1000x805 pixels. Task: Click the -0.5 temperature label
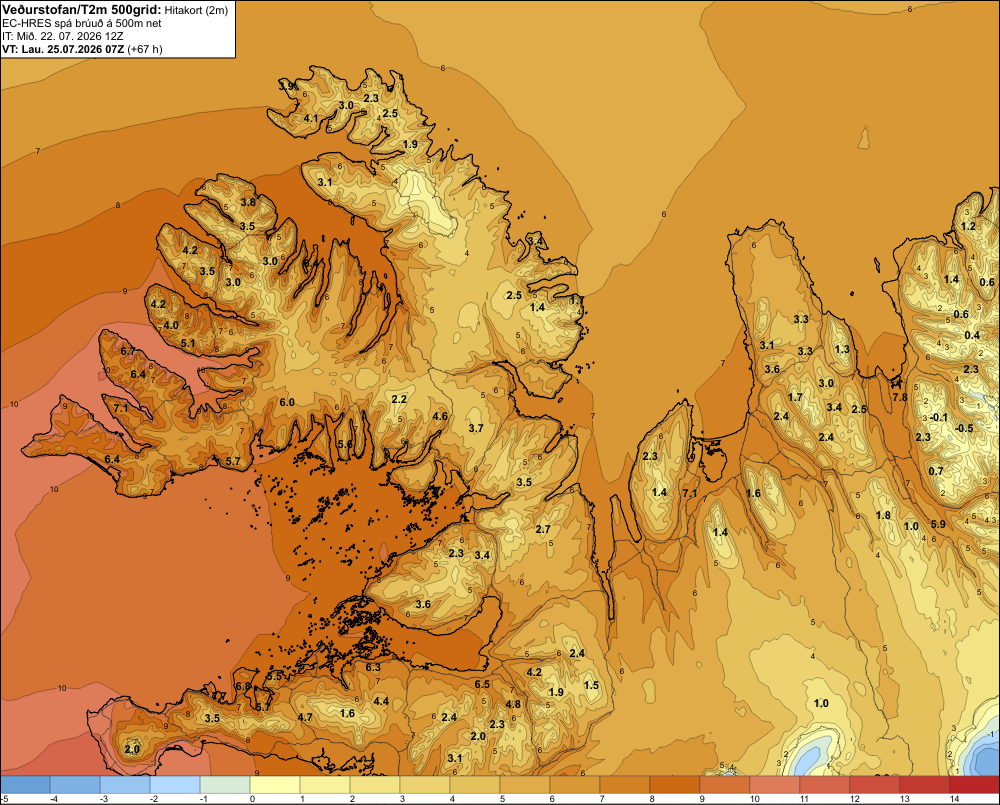point(965,428)
